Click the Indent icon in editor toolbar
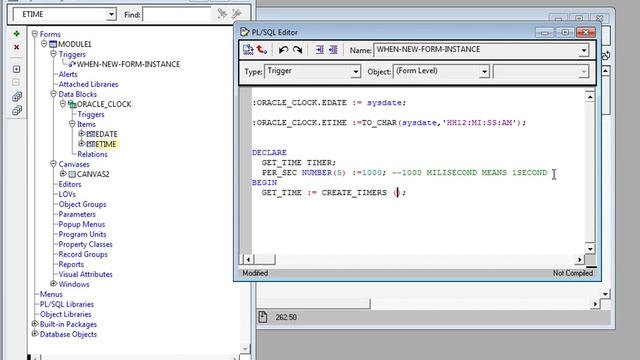Viewport: 640px width, 360px height. click(x=319, y=50)
